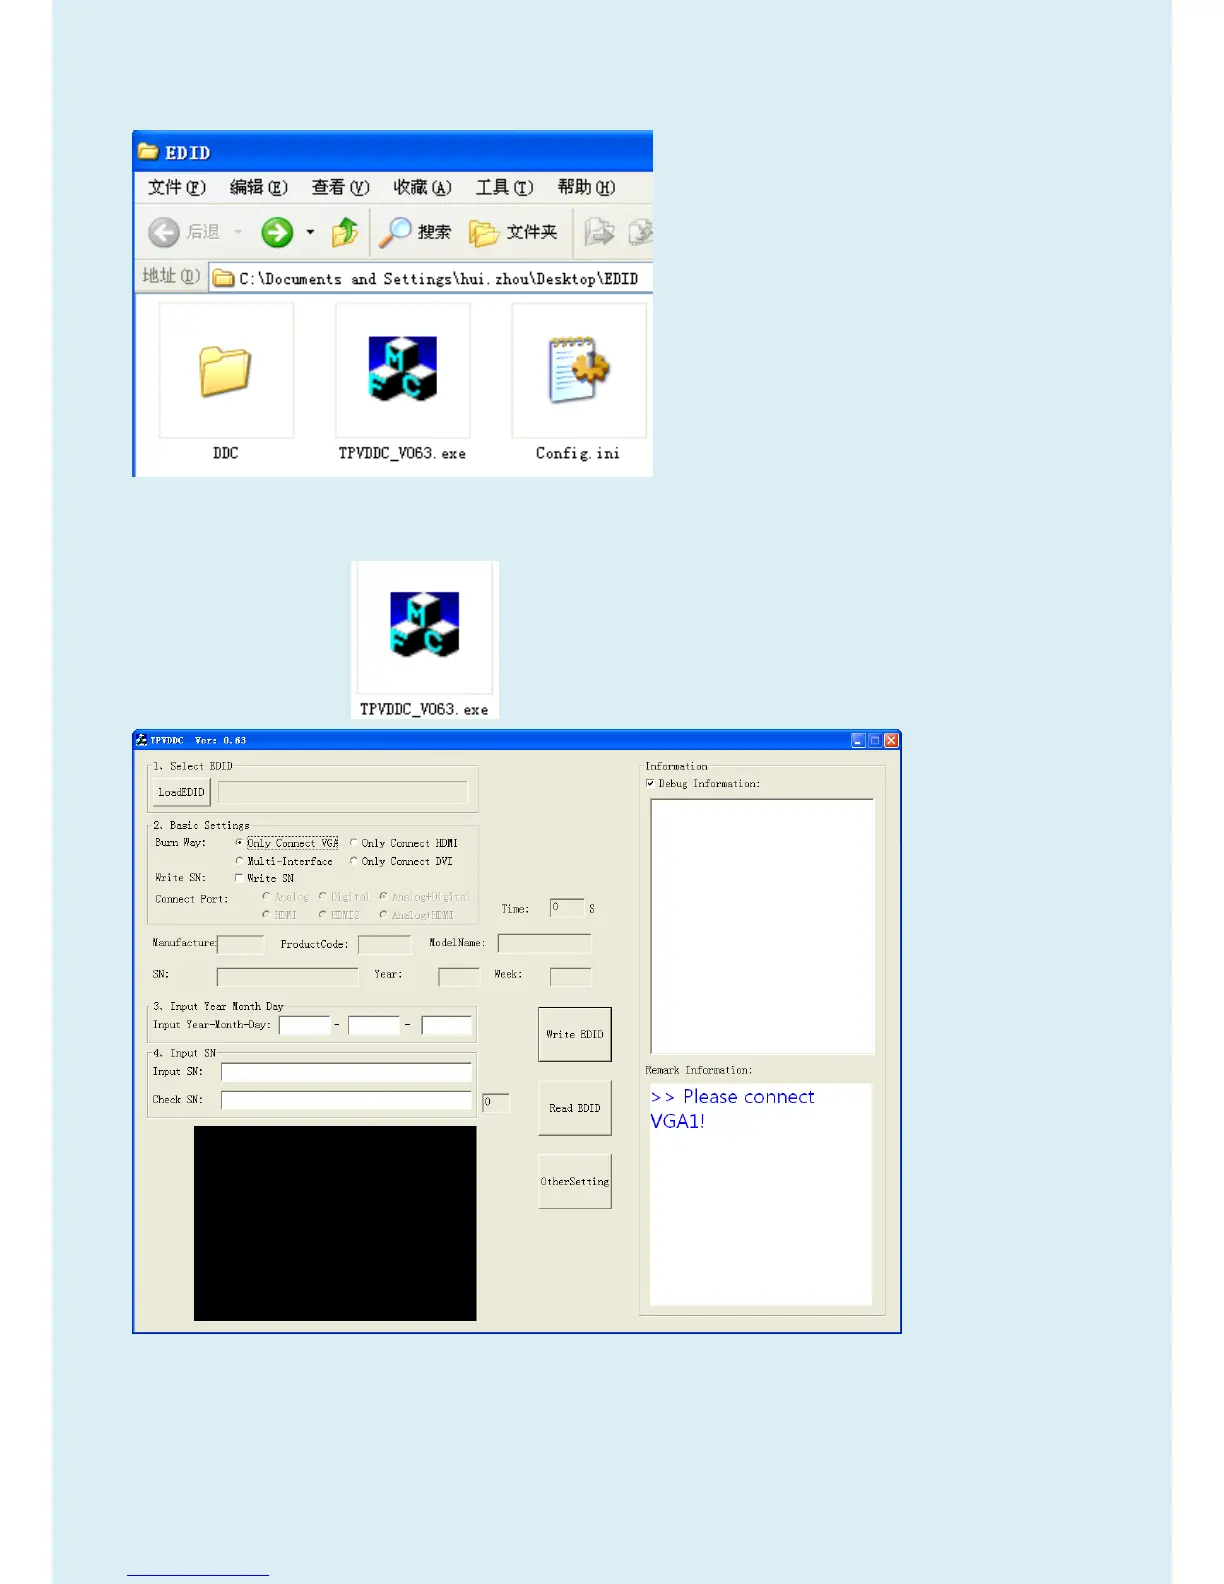
Task: Open the 工具(T) menu
Action: pyautogui.click(x=505, y=187)
